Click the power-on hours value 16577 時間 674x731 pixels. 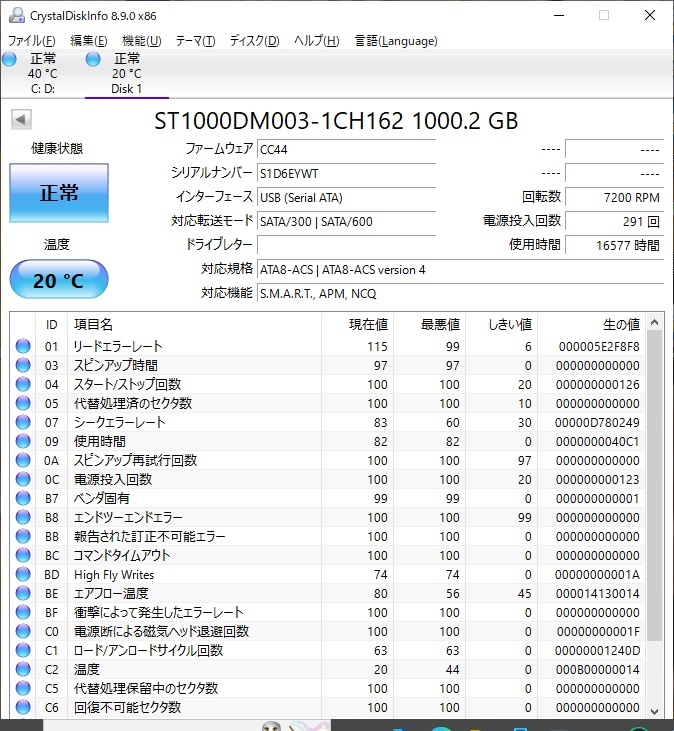[614, 245]
